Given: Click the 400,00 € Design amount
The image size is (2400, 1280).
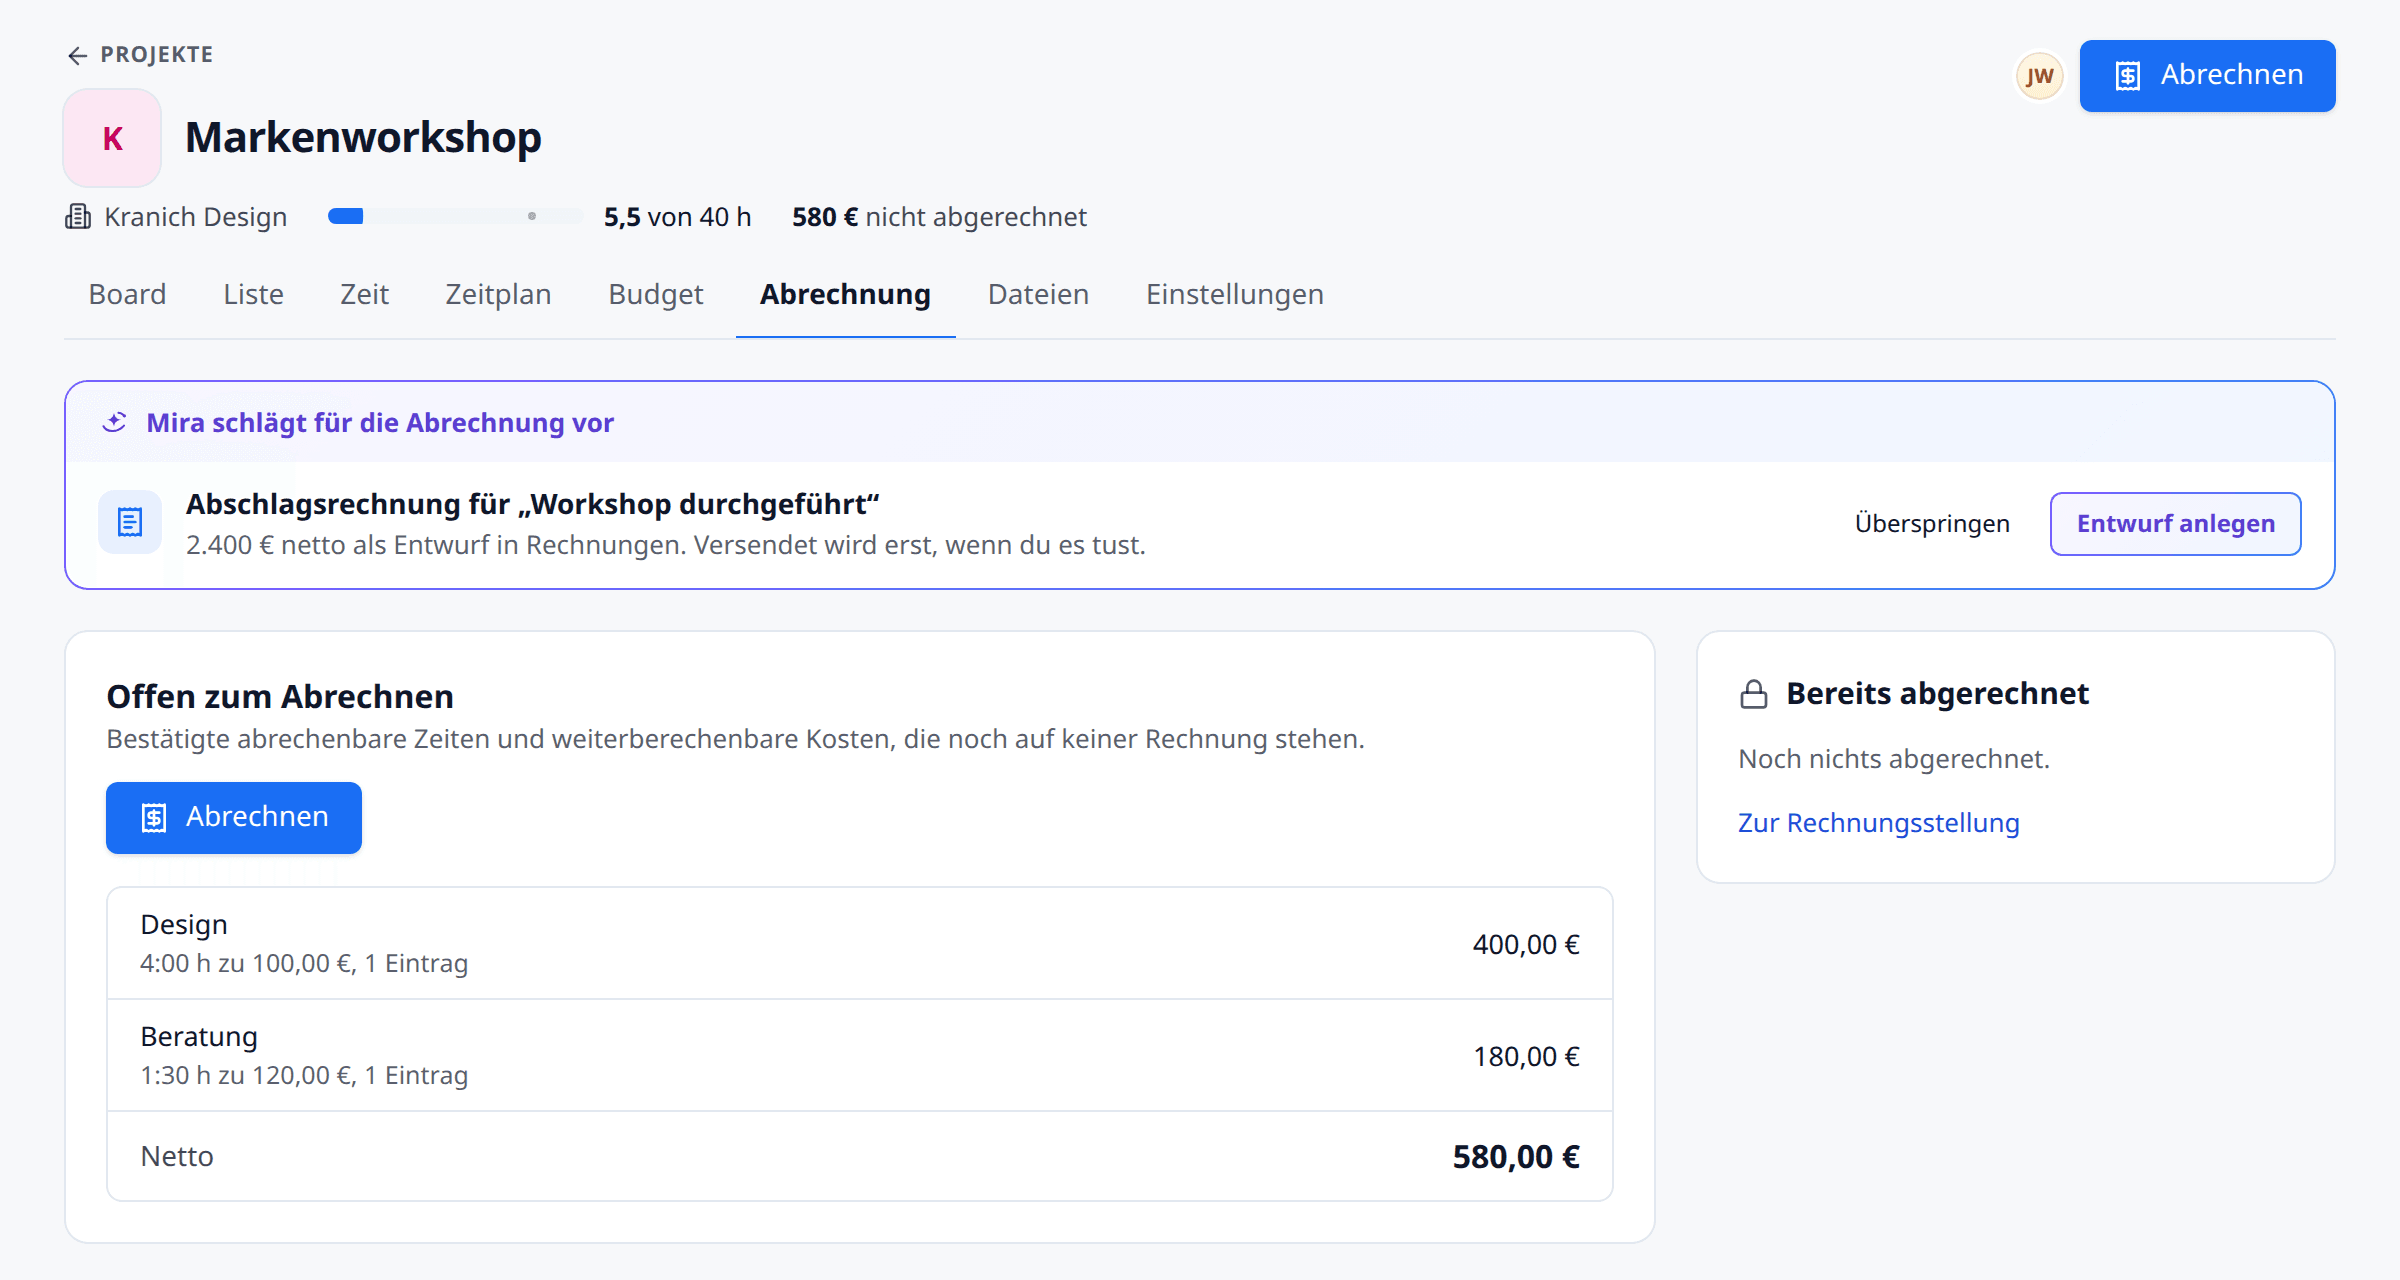Looking at the screenshot, I should [x=1526, y=945].
